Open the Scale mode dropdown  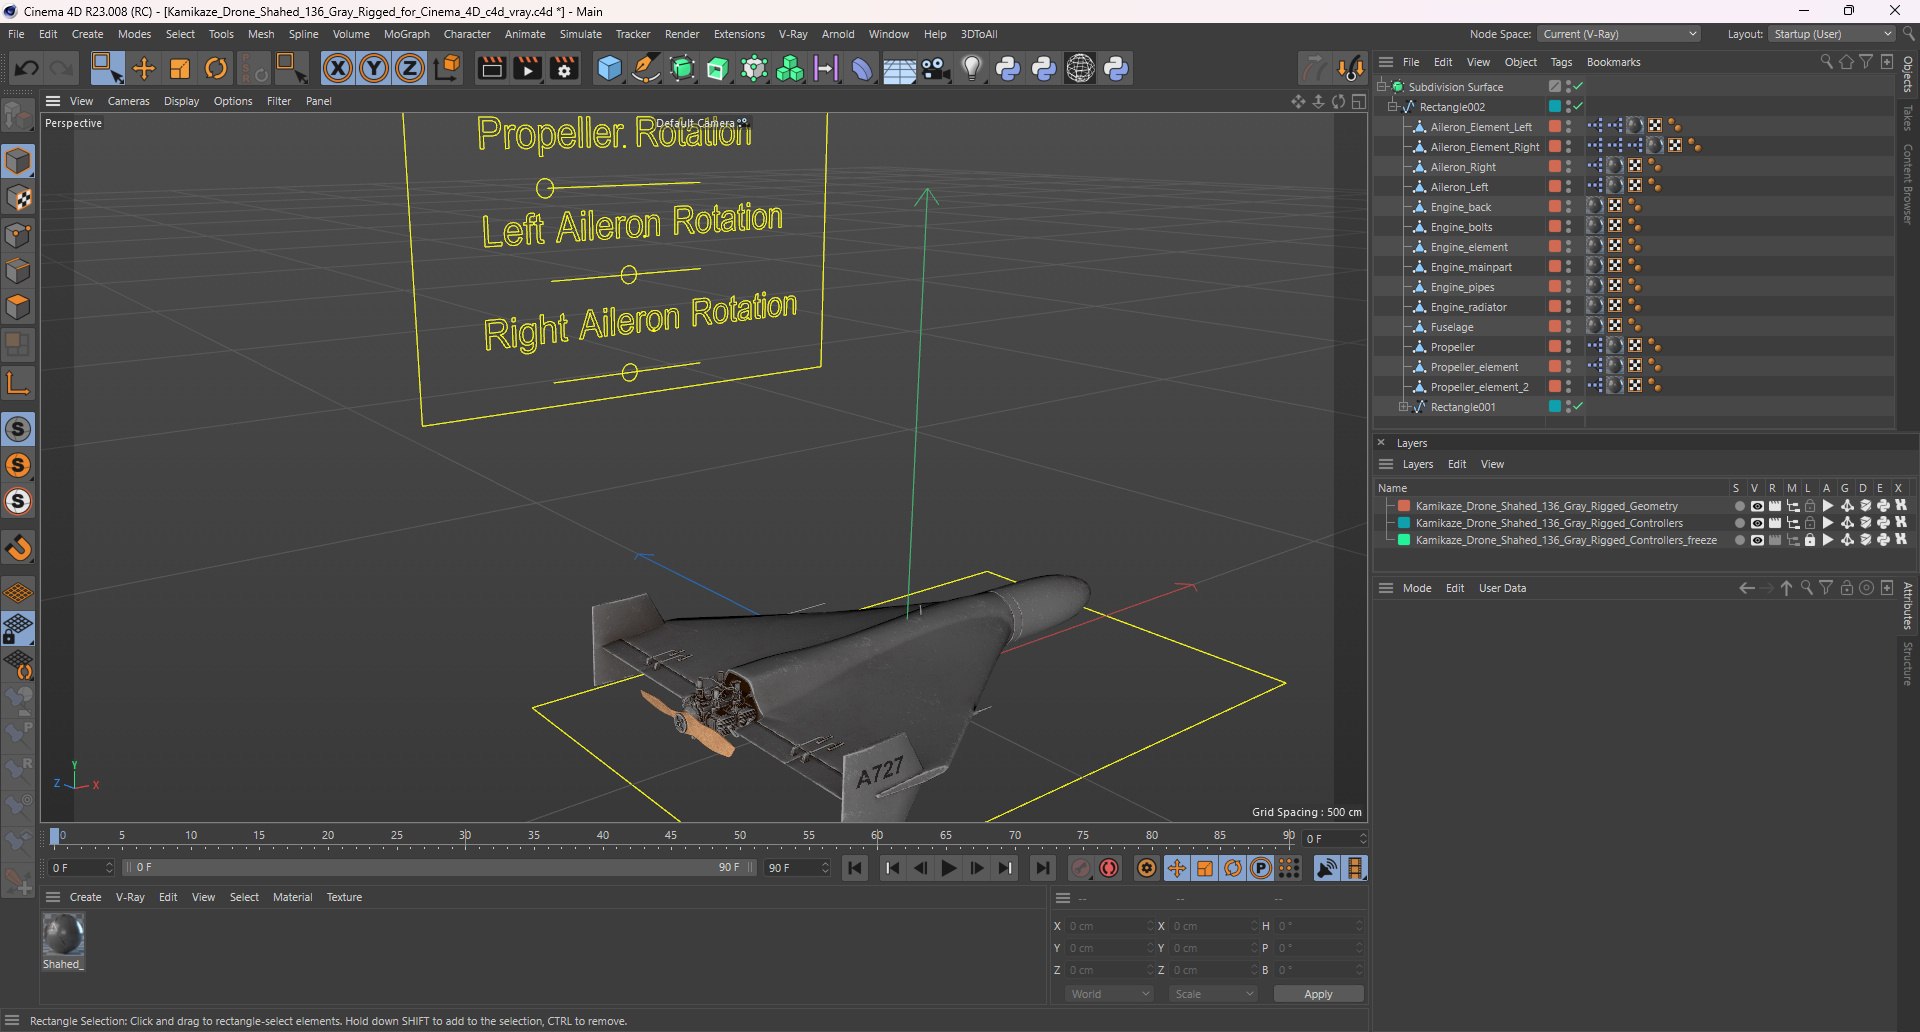1214,994
